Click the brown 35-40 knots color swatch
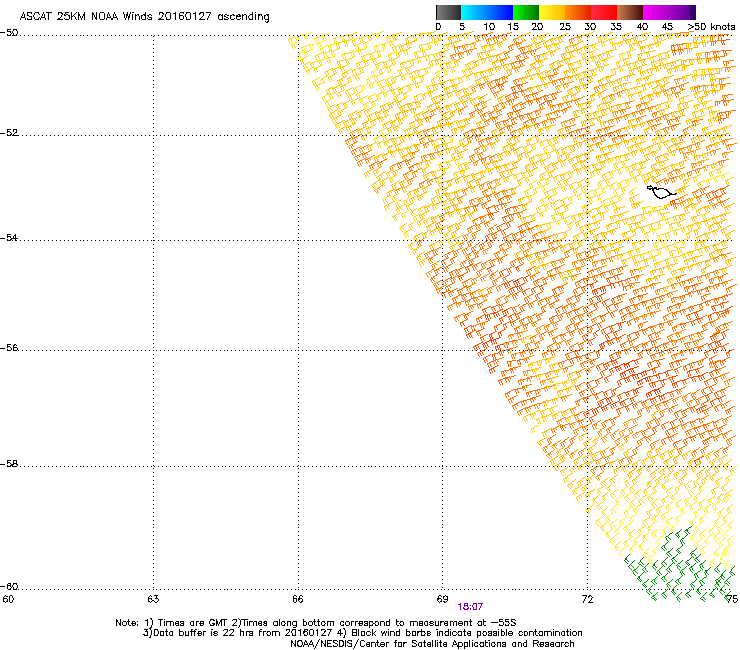The image size is (740, 650). coord(630,12)
